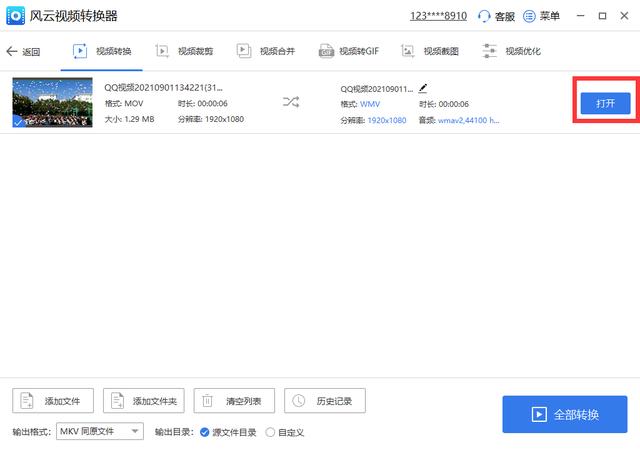The width and height of the screenshot is (640, 450).
Task: Open account link 123****8910
Action: (x=438, y=16)
